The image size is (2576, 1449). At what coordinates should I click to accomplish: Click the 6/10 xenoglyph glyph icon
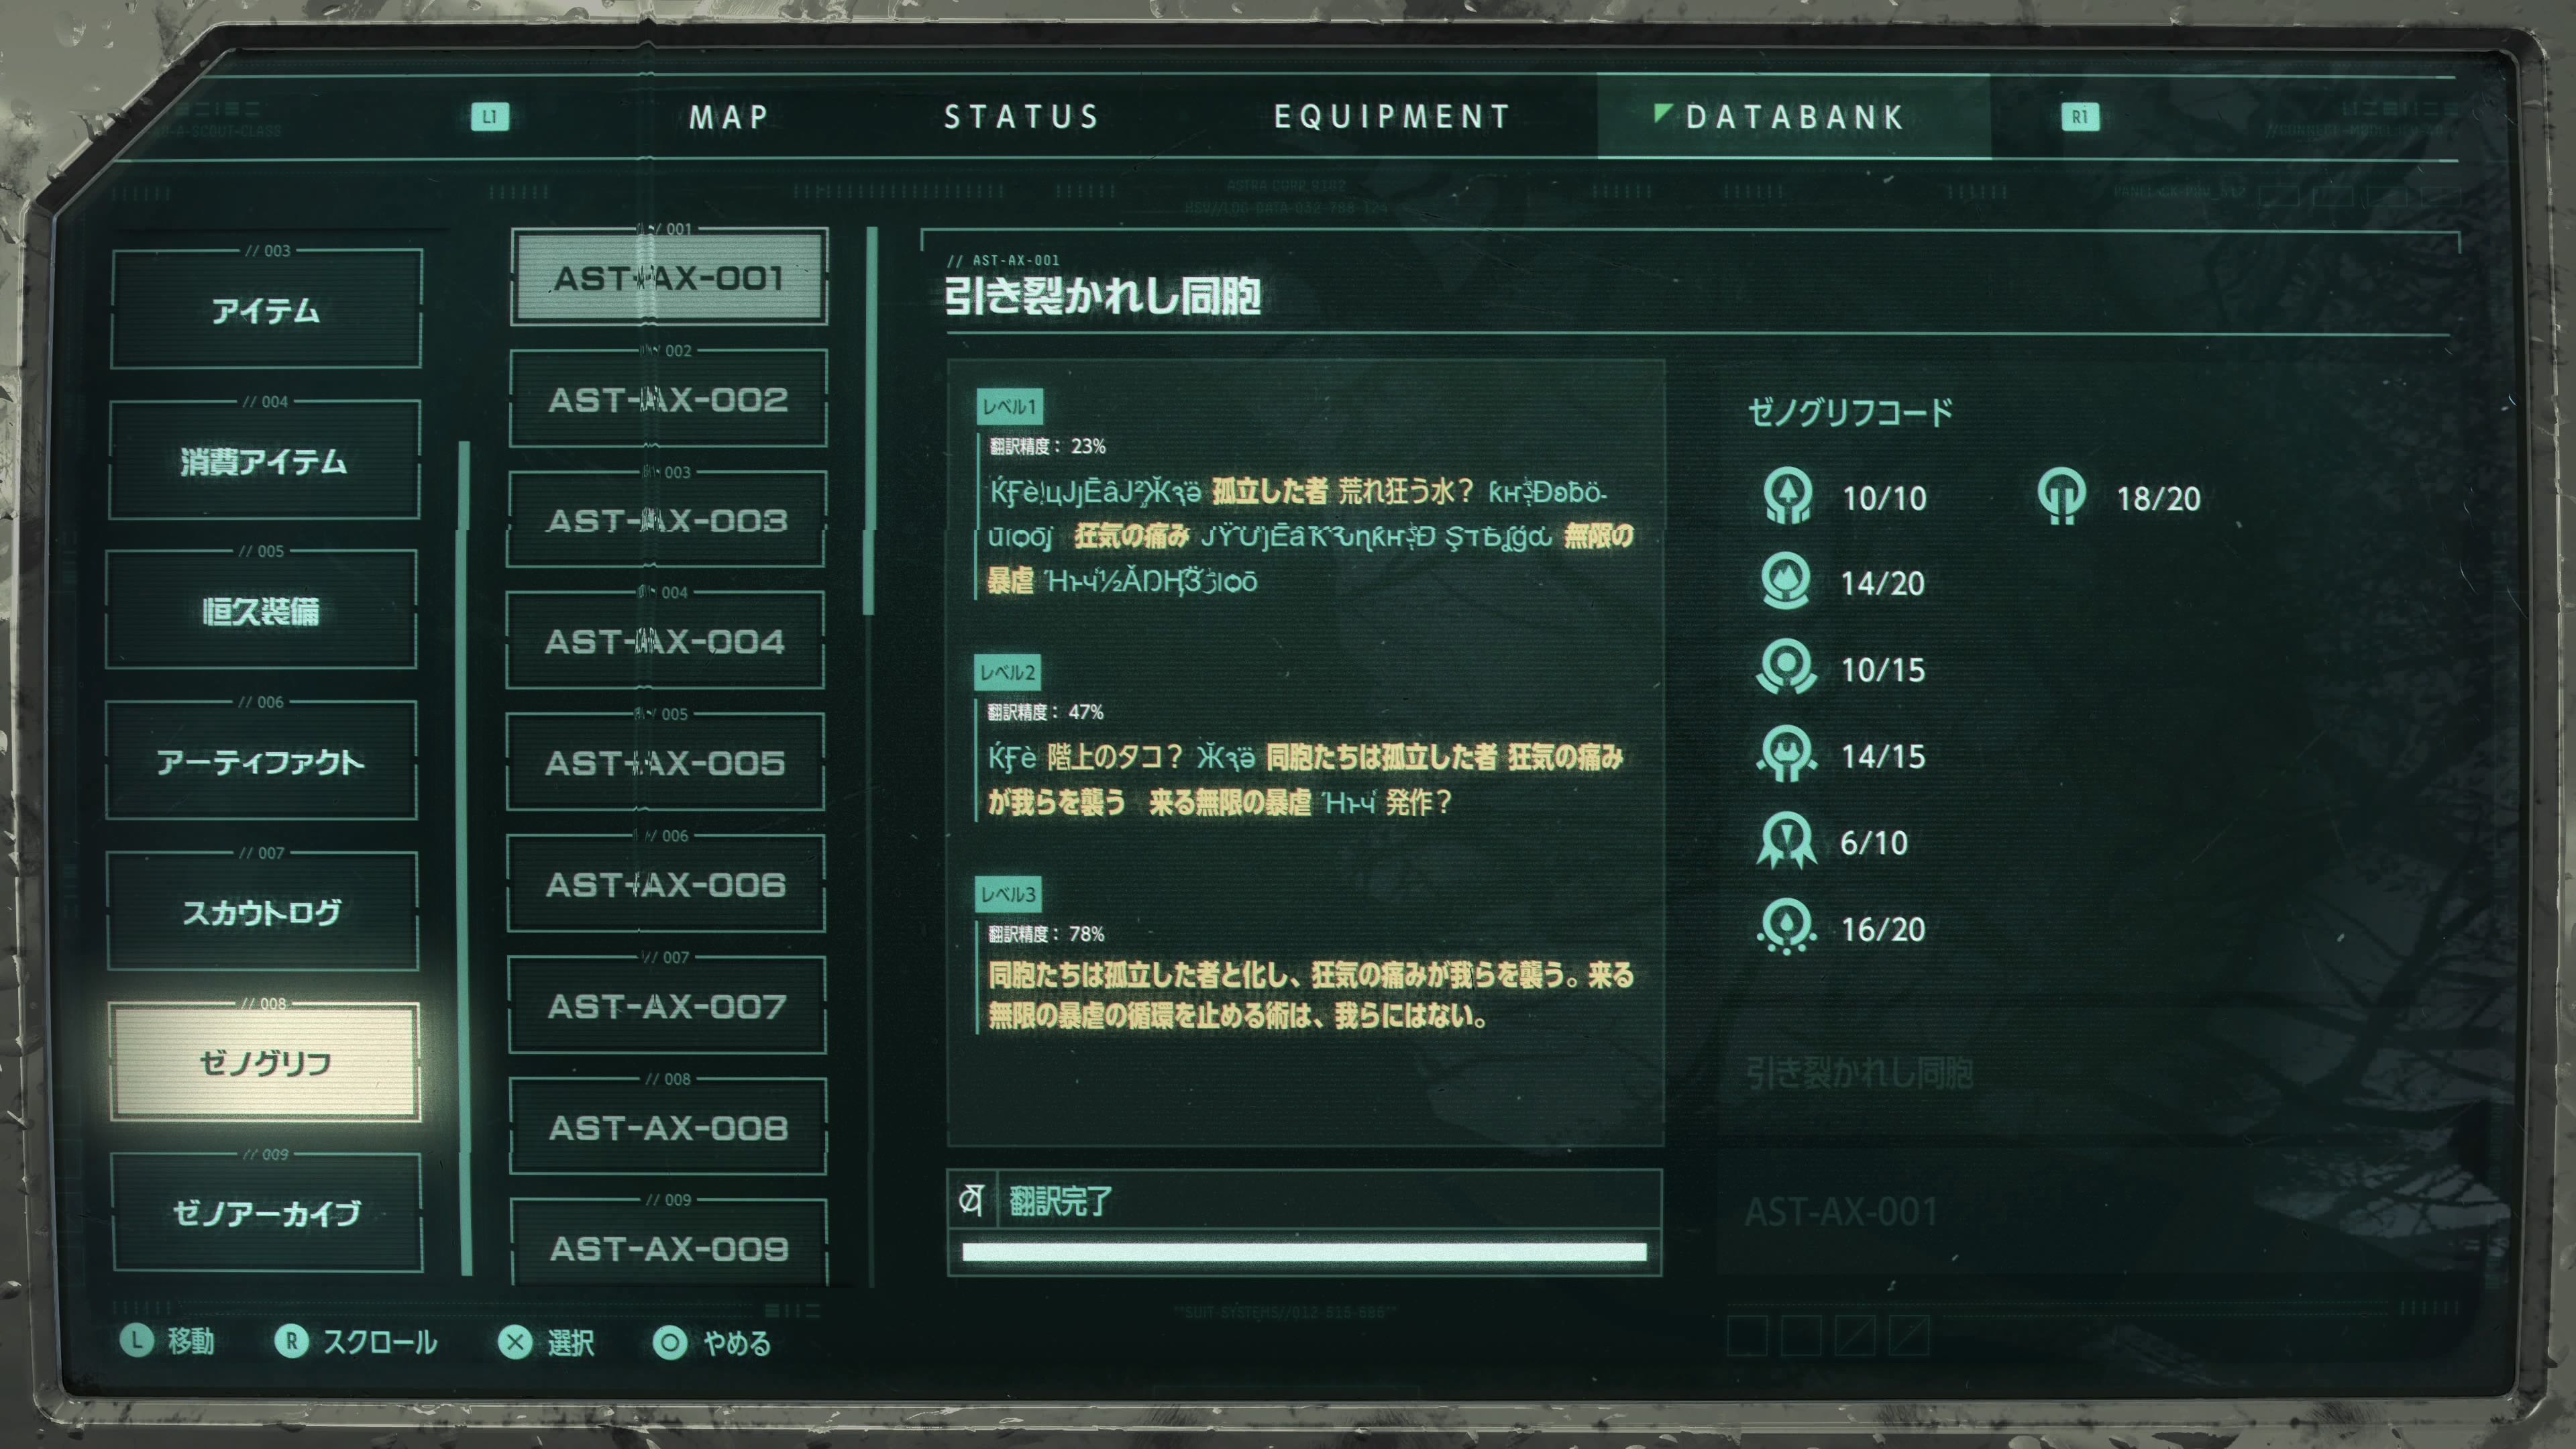tap(1786, 841)
